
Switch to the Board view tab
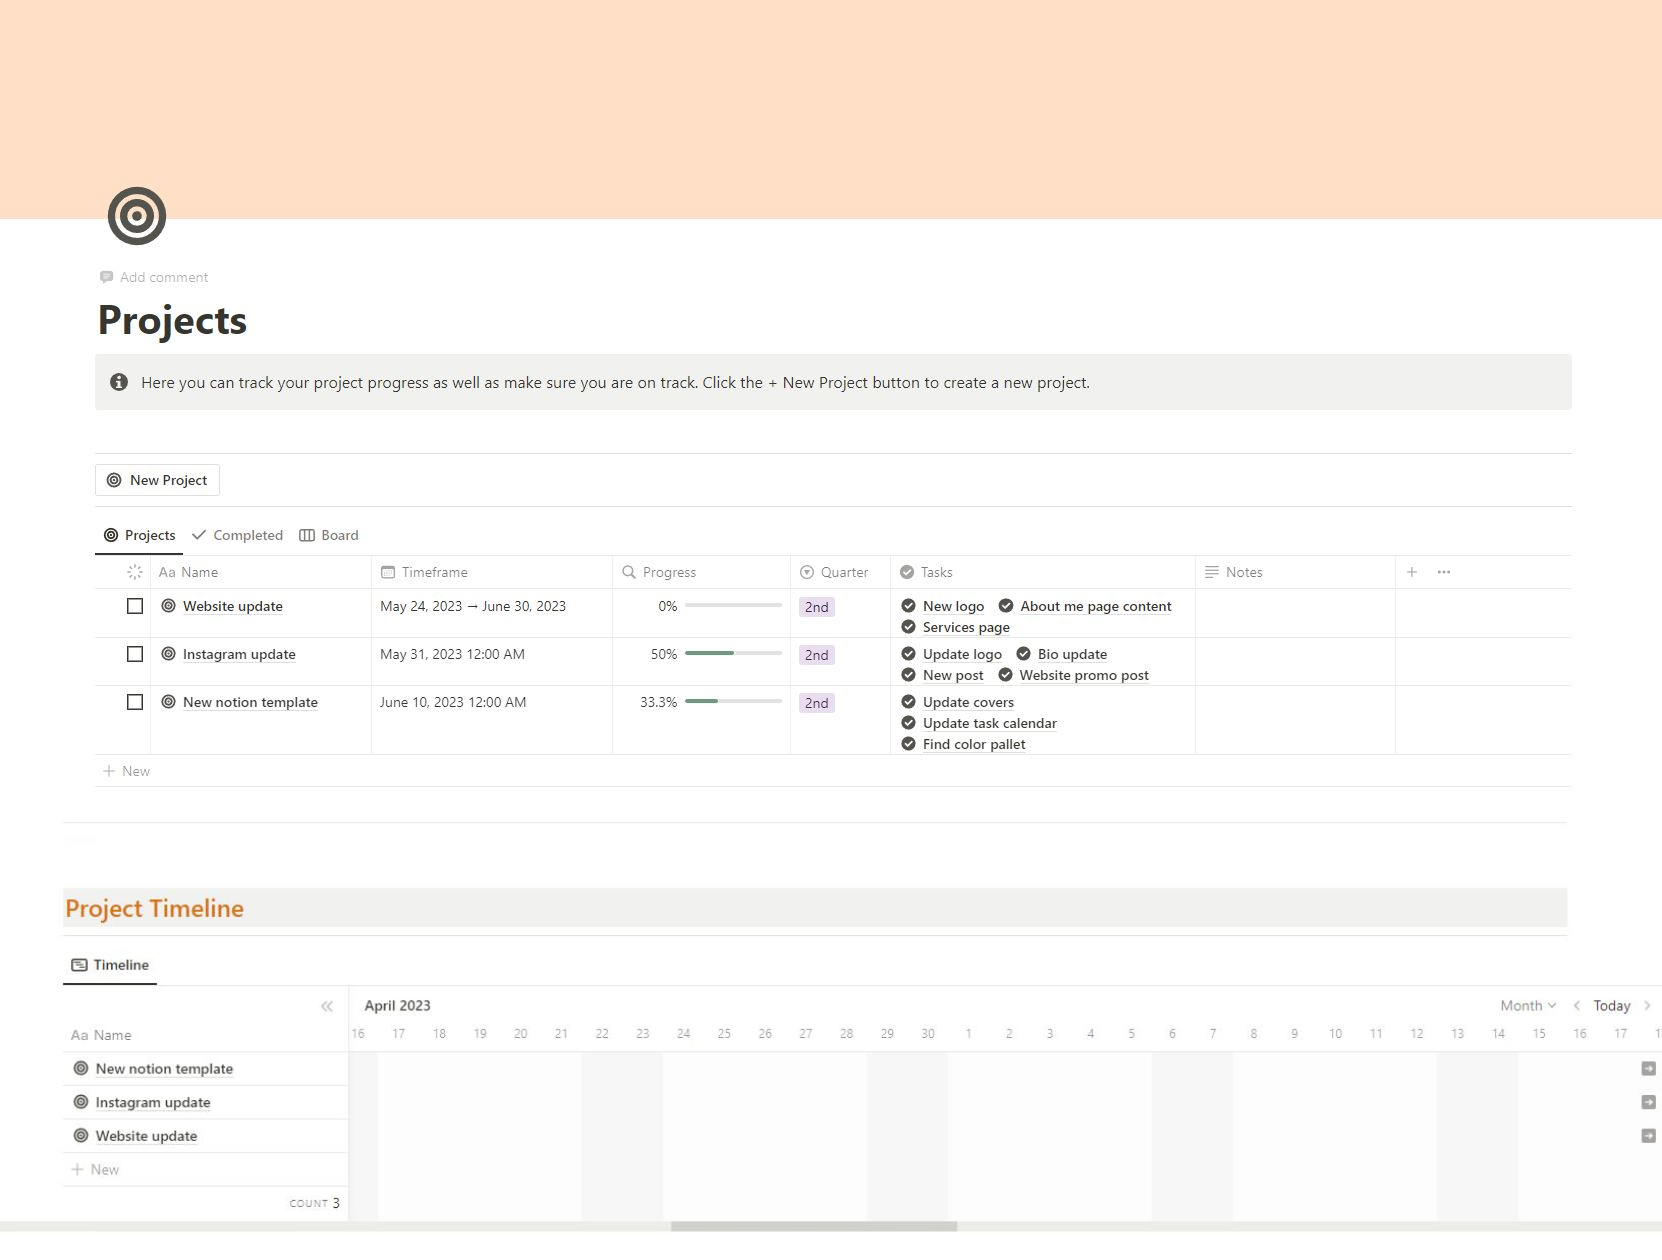coord(329,535)
